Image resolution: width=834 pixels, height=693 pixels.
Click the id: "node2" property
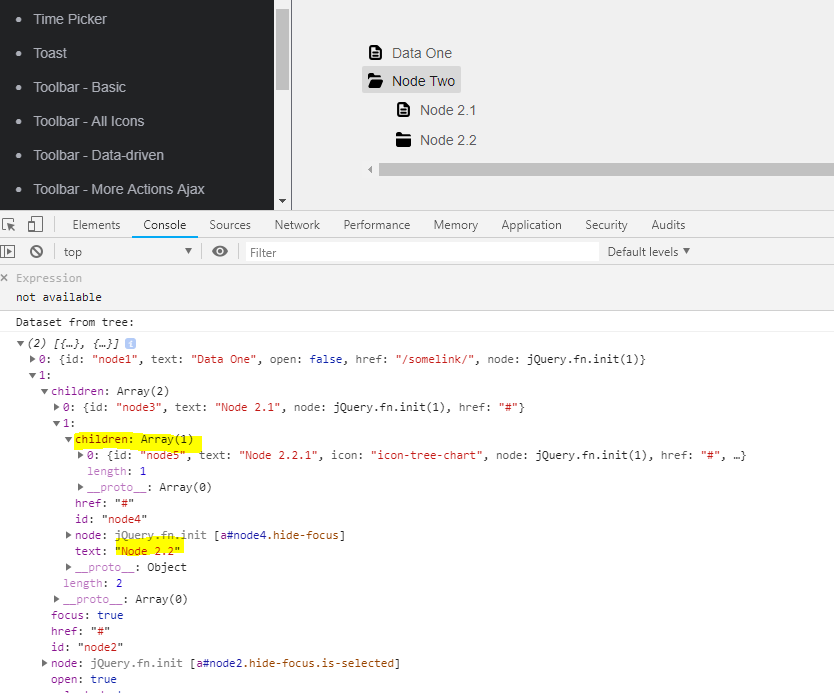[87, 647]
